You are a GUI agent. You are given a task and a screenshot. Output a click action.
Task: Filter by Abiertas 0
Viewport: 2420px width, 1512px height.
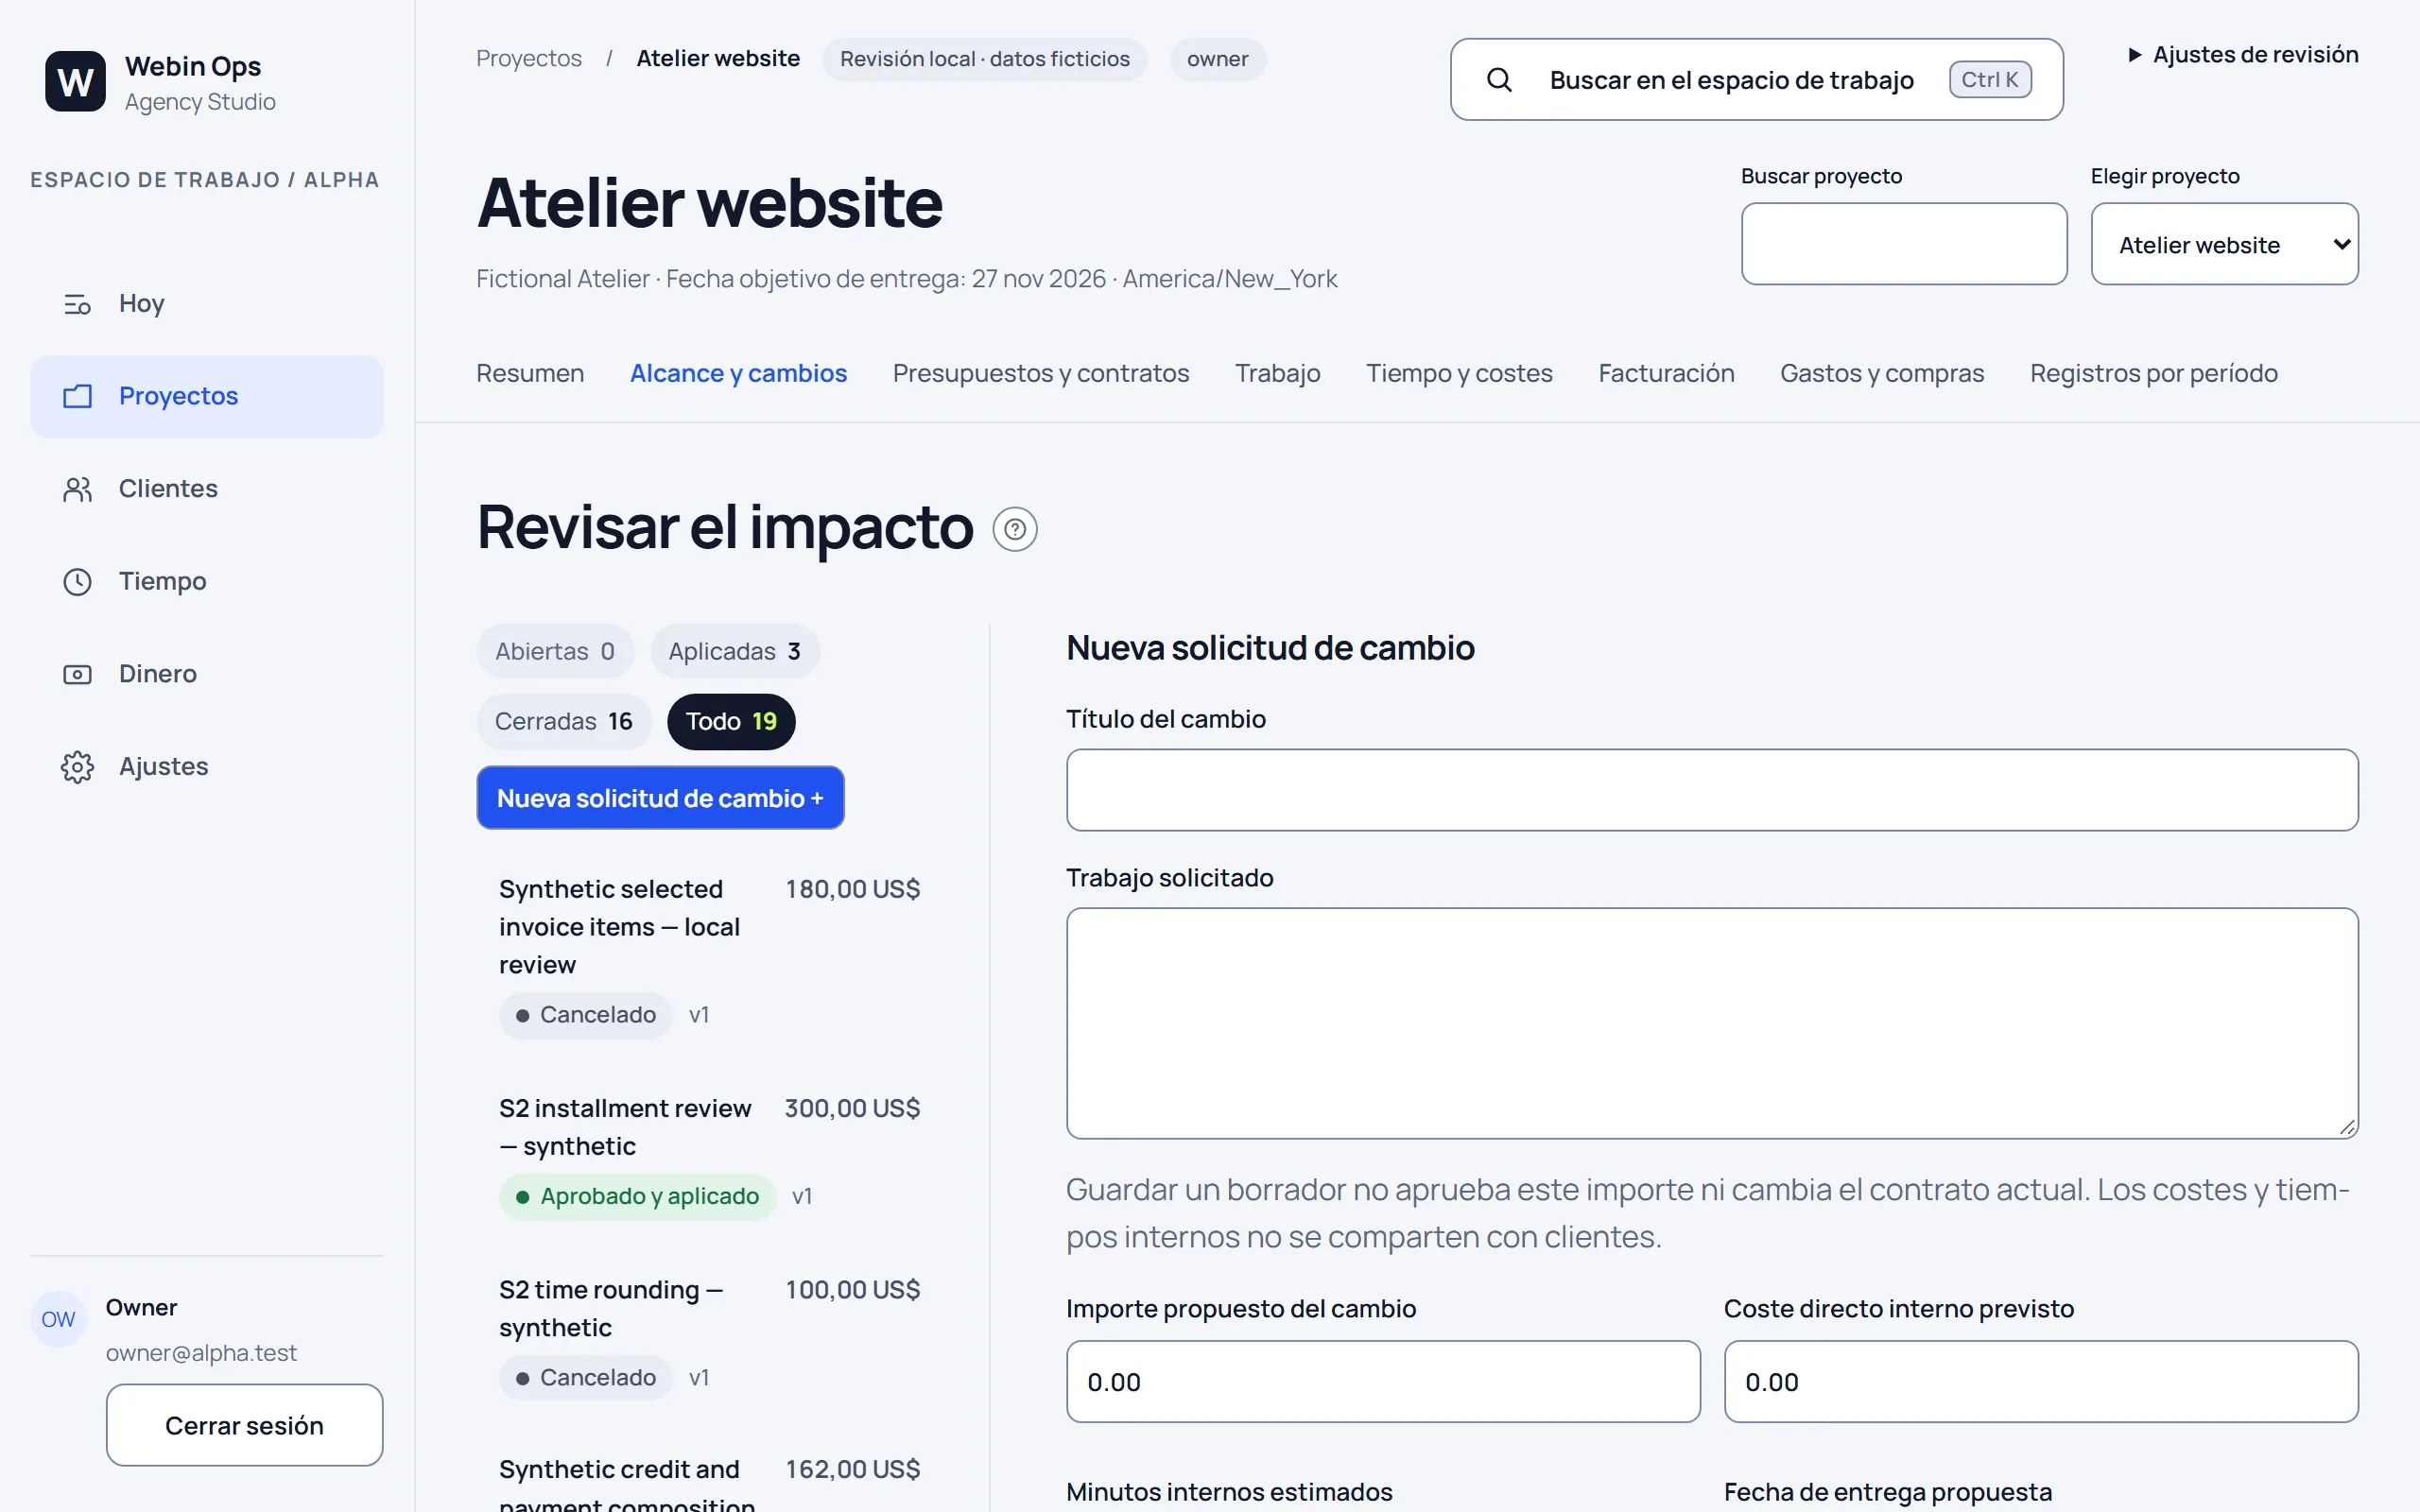(x=555, y=651)
